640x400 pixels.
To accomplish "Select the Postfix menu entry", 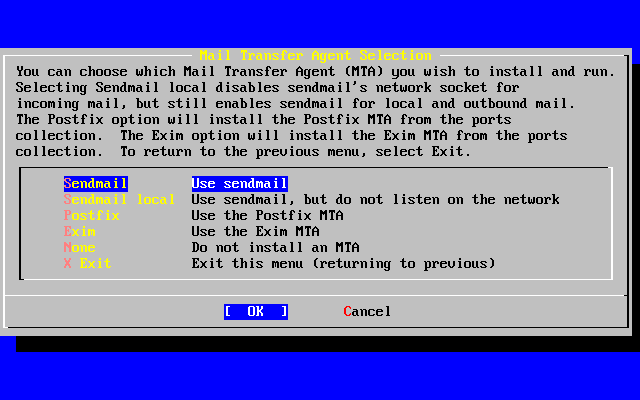I will coord(91,216).
